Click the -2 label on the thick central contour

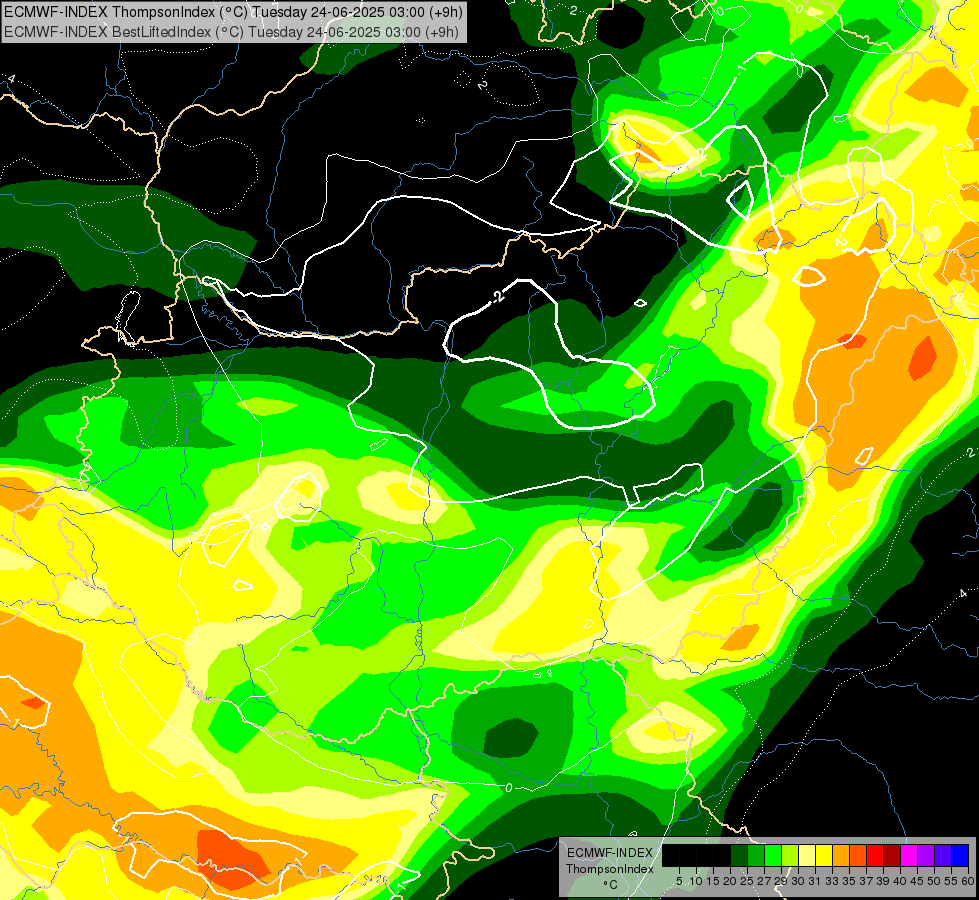pyautogui.click(x=497, y=298)
